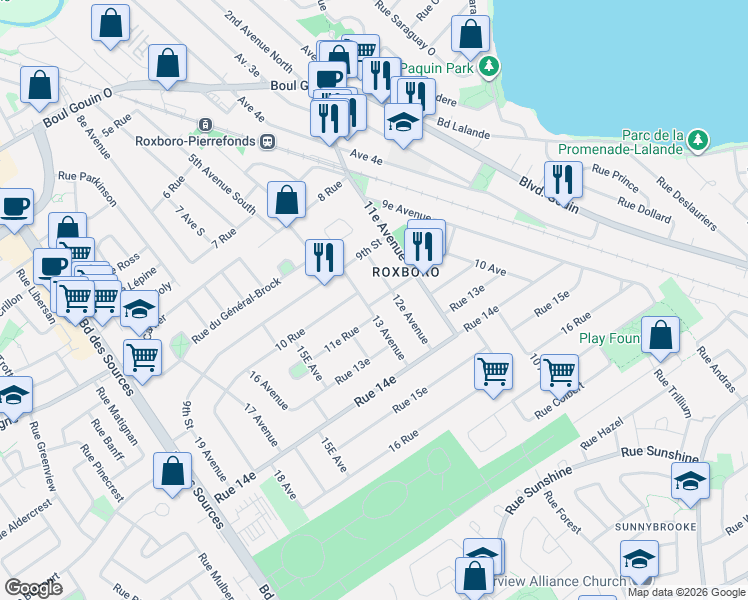The image size is (748, 600).
Task: Click the Rue Dollard street label
Action: pos(644,210)
